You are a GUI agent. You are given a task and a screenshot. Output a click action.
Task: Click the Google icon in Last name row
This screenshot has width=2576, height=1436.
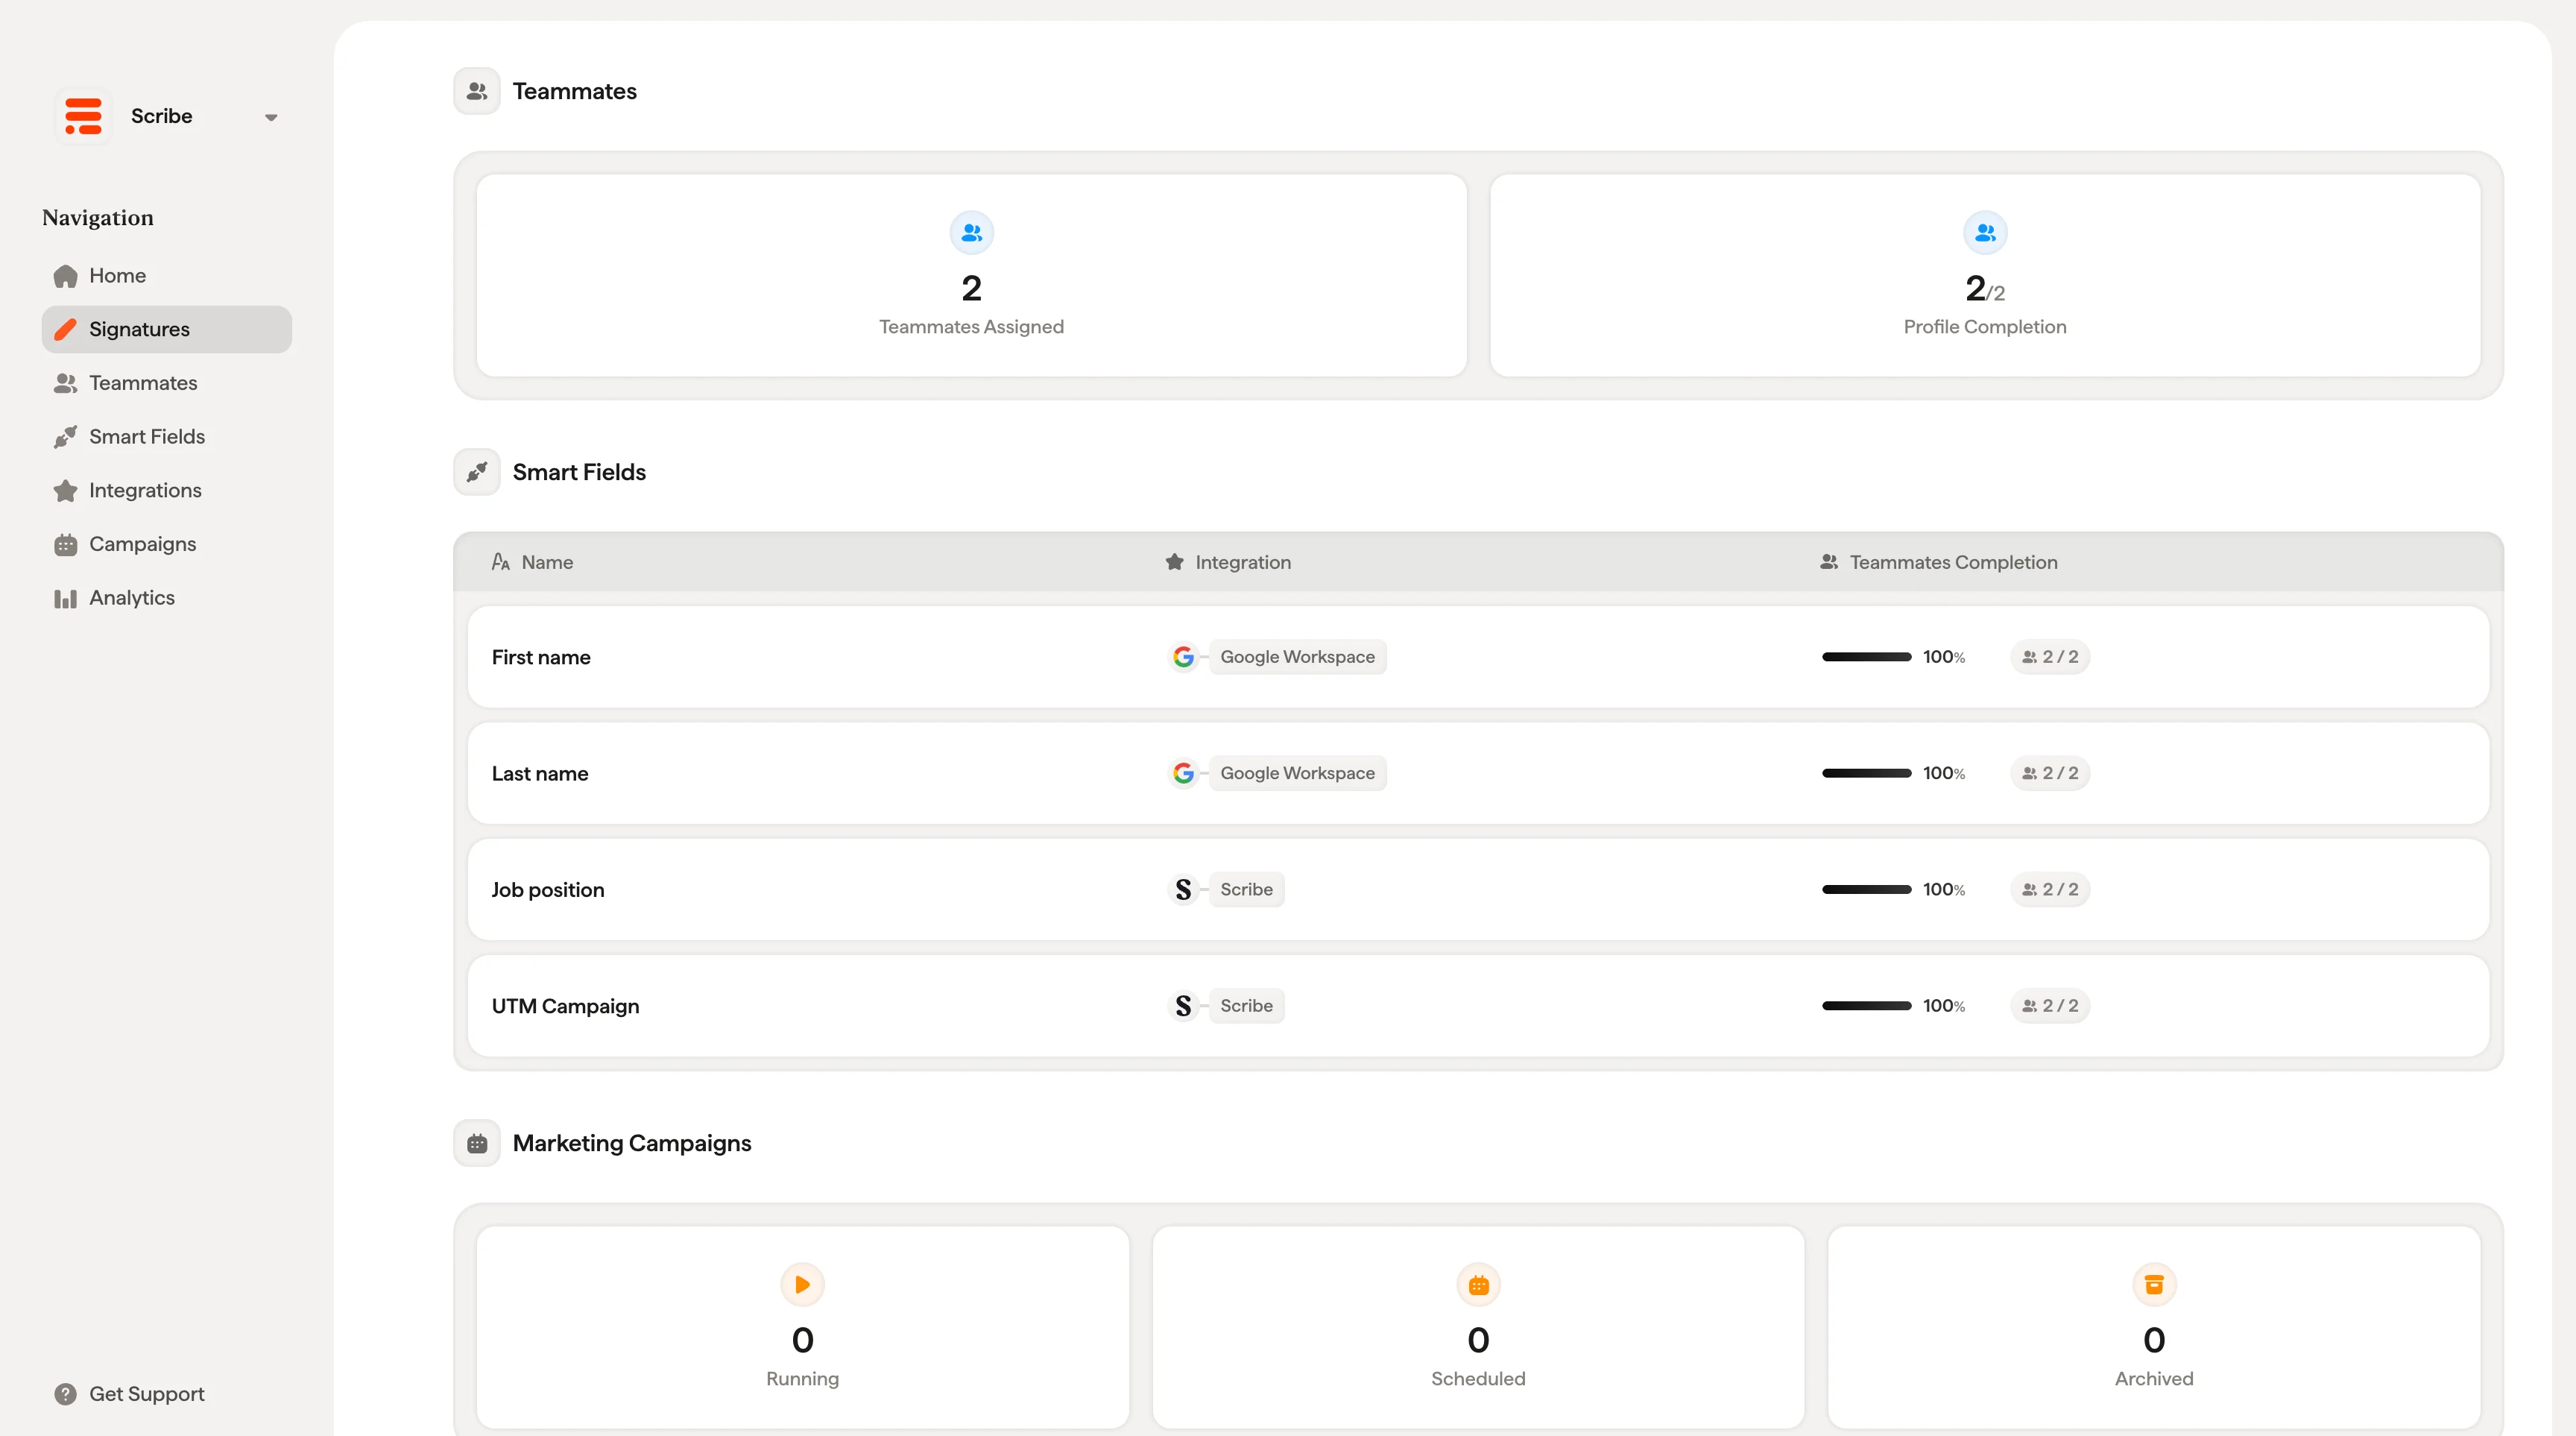(1183, 773)
